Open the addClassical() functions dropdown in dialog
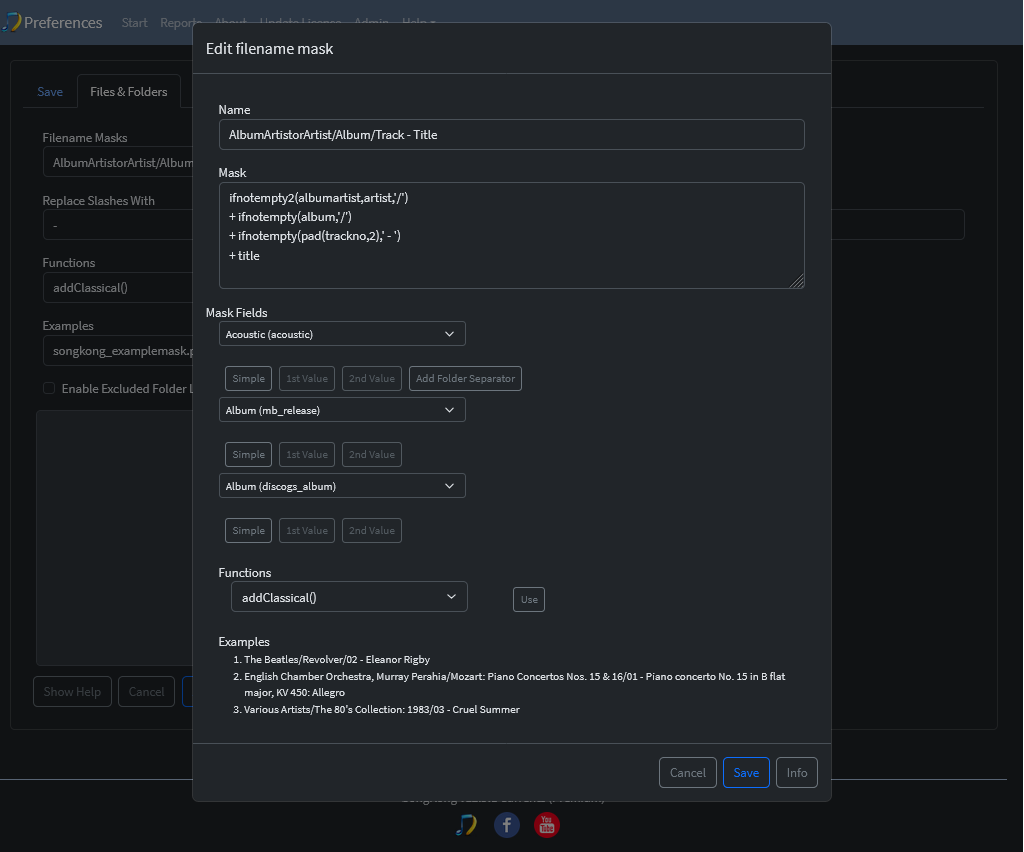This screenshot has height=852, width=1024. point(349,597)
